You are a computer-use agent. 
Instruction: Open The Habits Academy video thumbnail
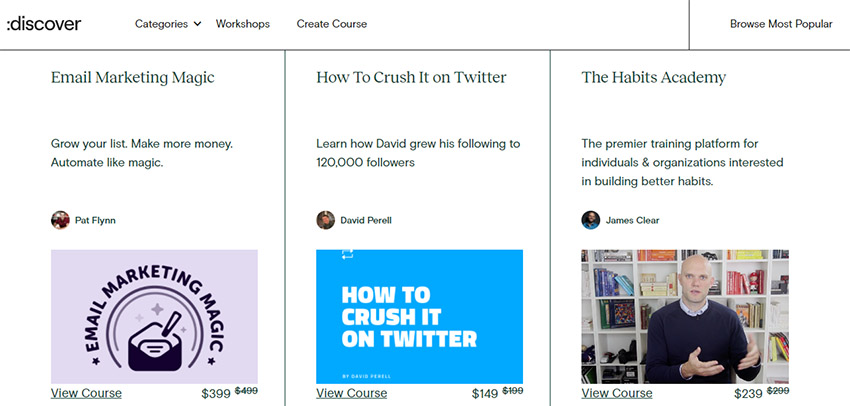tap(685, 317)
